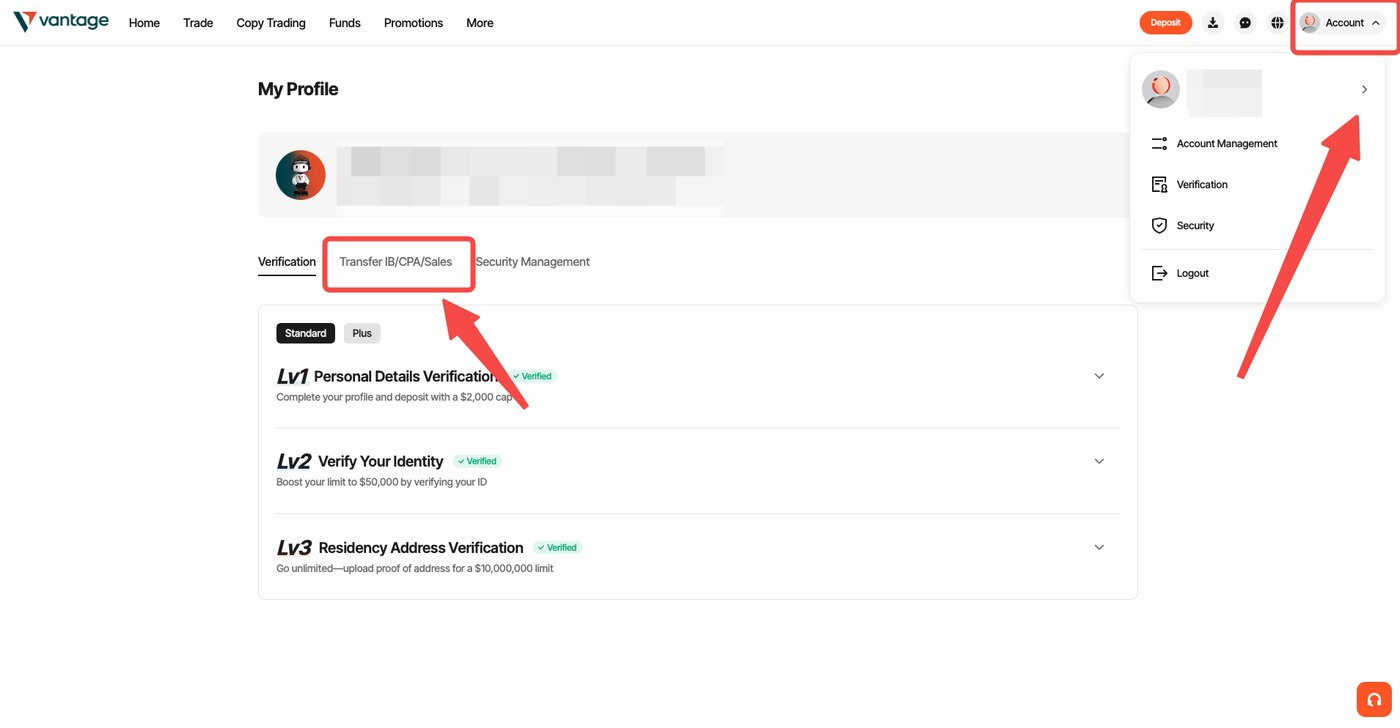Open the orange headset support button
Screen dimensions: 1400x728
(1374, 699)
